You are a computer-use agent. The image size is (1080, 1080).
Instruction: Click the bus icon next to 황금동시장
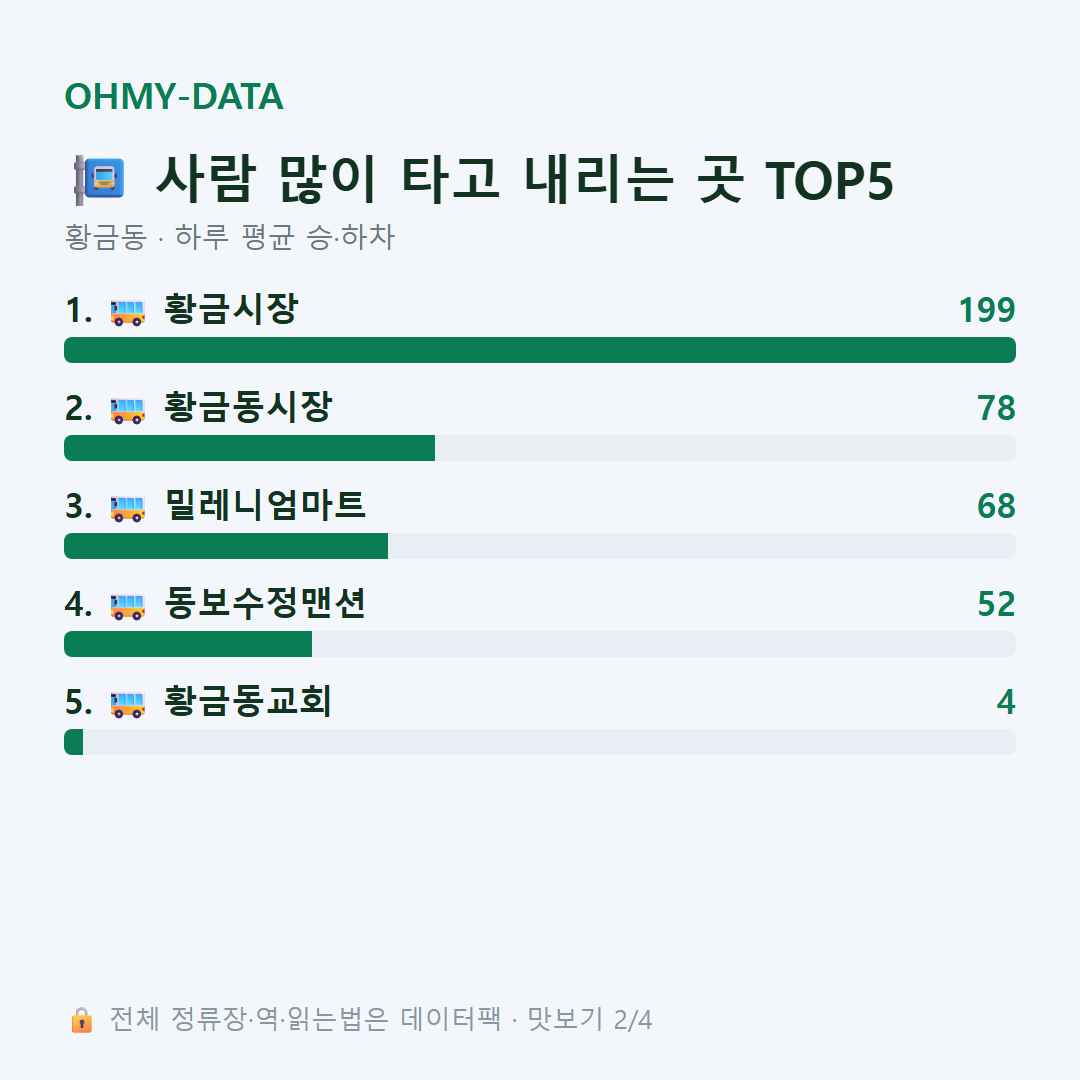(127, 410)
